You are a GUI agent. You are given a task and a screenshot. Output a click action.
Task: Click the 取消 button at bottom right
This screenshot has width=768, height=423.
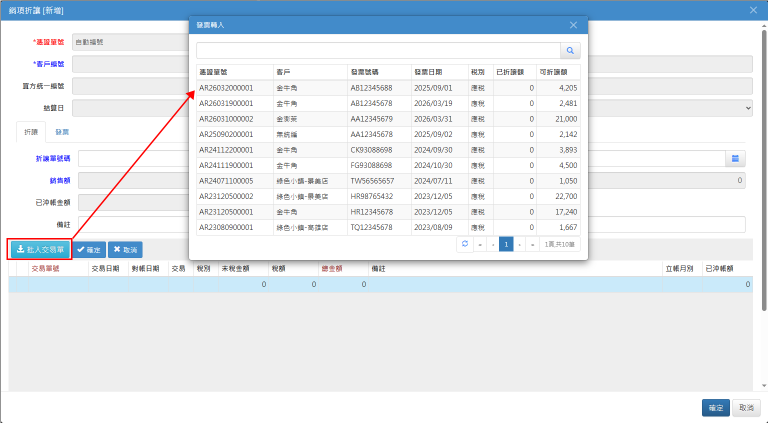click(x=746, y=407)
